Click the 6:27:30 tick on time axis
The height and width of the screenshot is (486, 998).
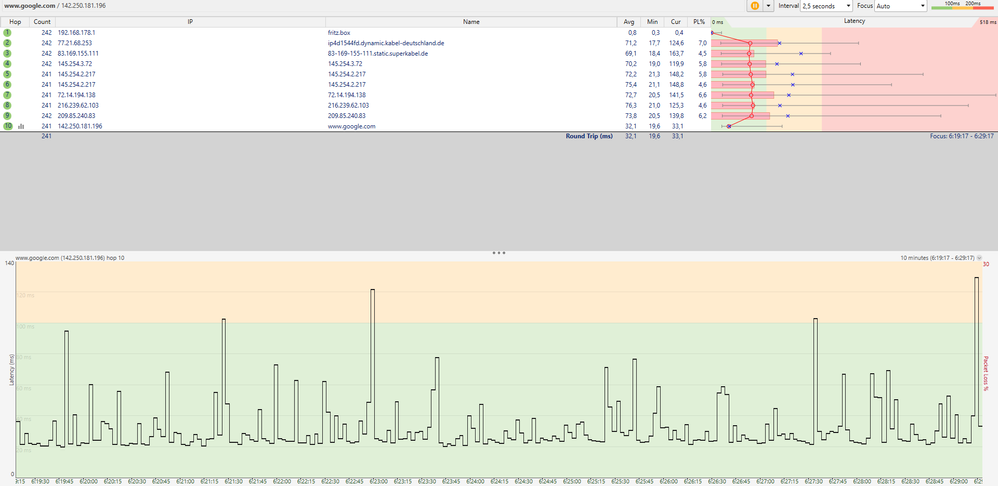click(x=815, y=482)
